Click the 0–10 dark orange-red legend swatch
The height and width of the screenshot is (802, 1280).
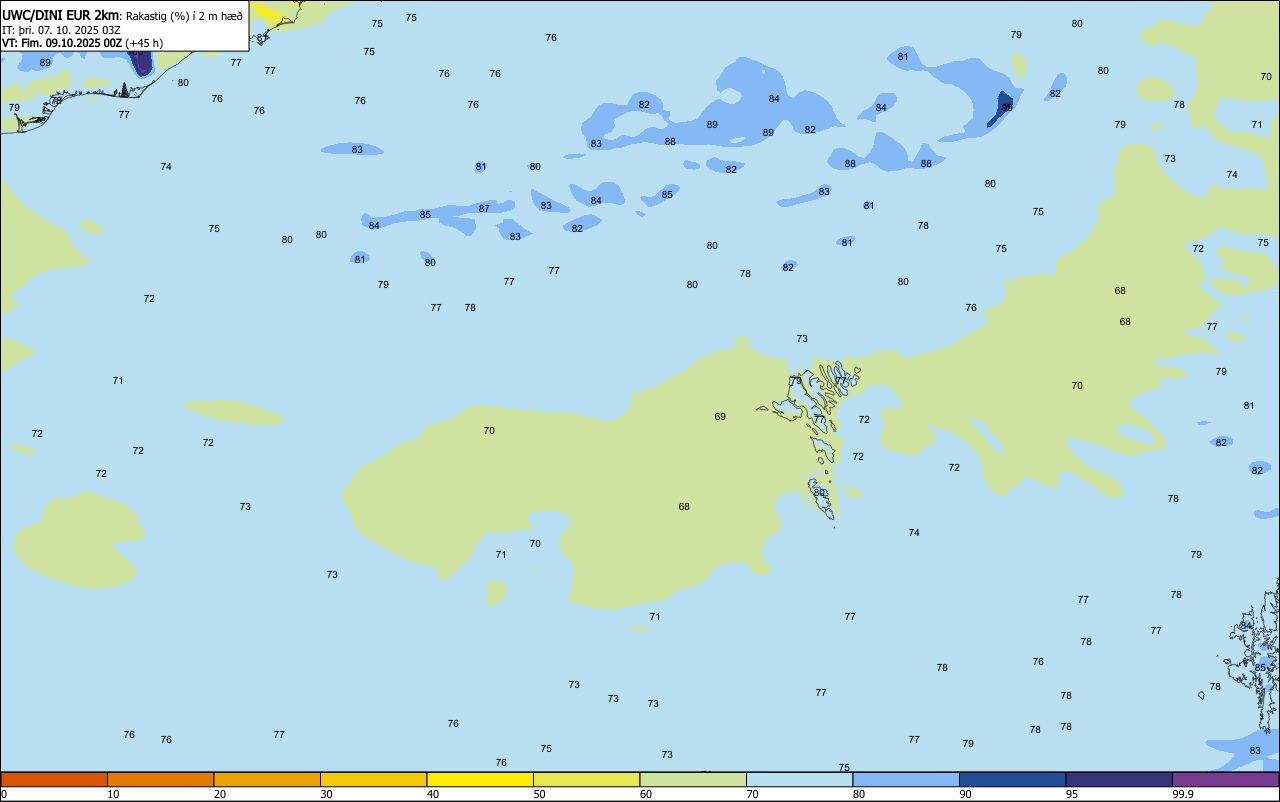point(54,779)
